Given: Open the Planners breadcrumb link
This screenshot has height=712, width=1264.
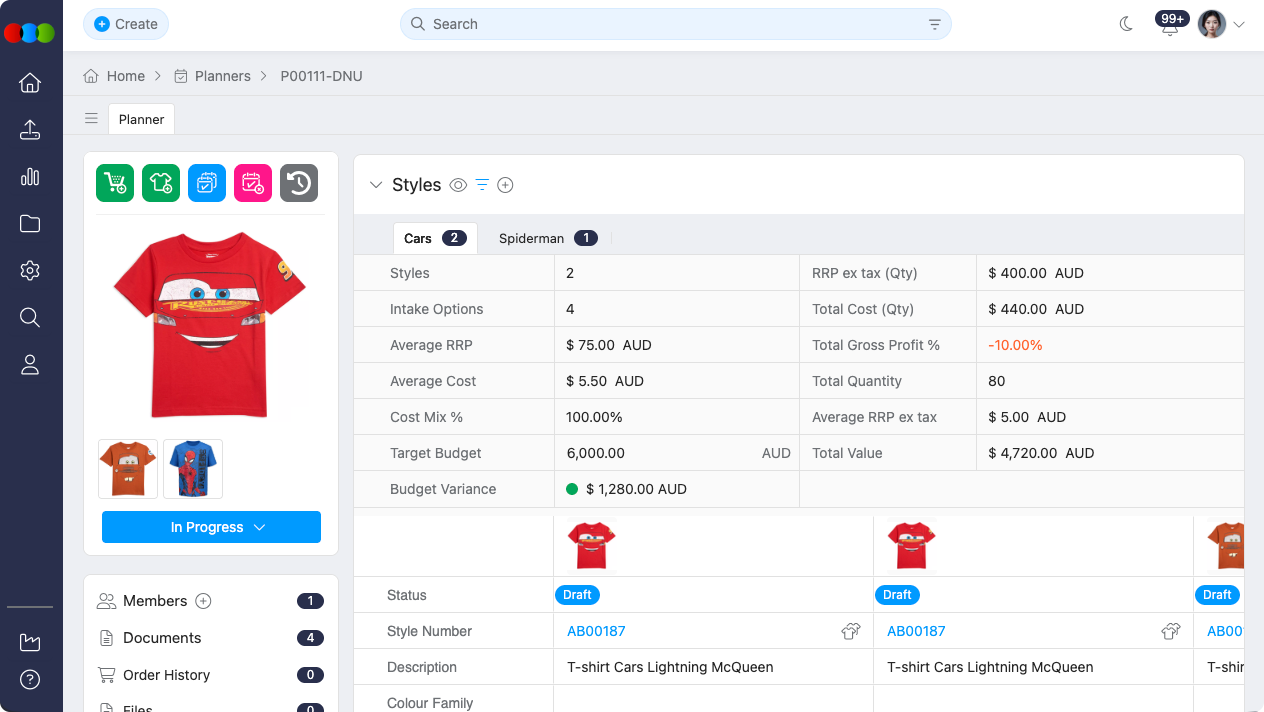Looking at the screenshot, I should [x=223, y=76].
